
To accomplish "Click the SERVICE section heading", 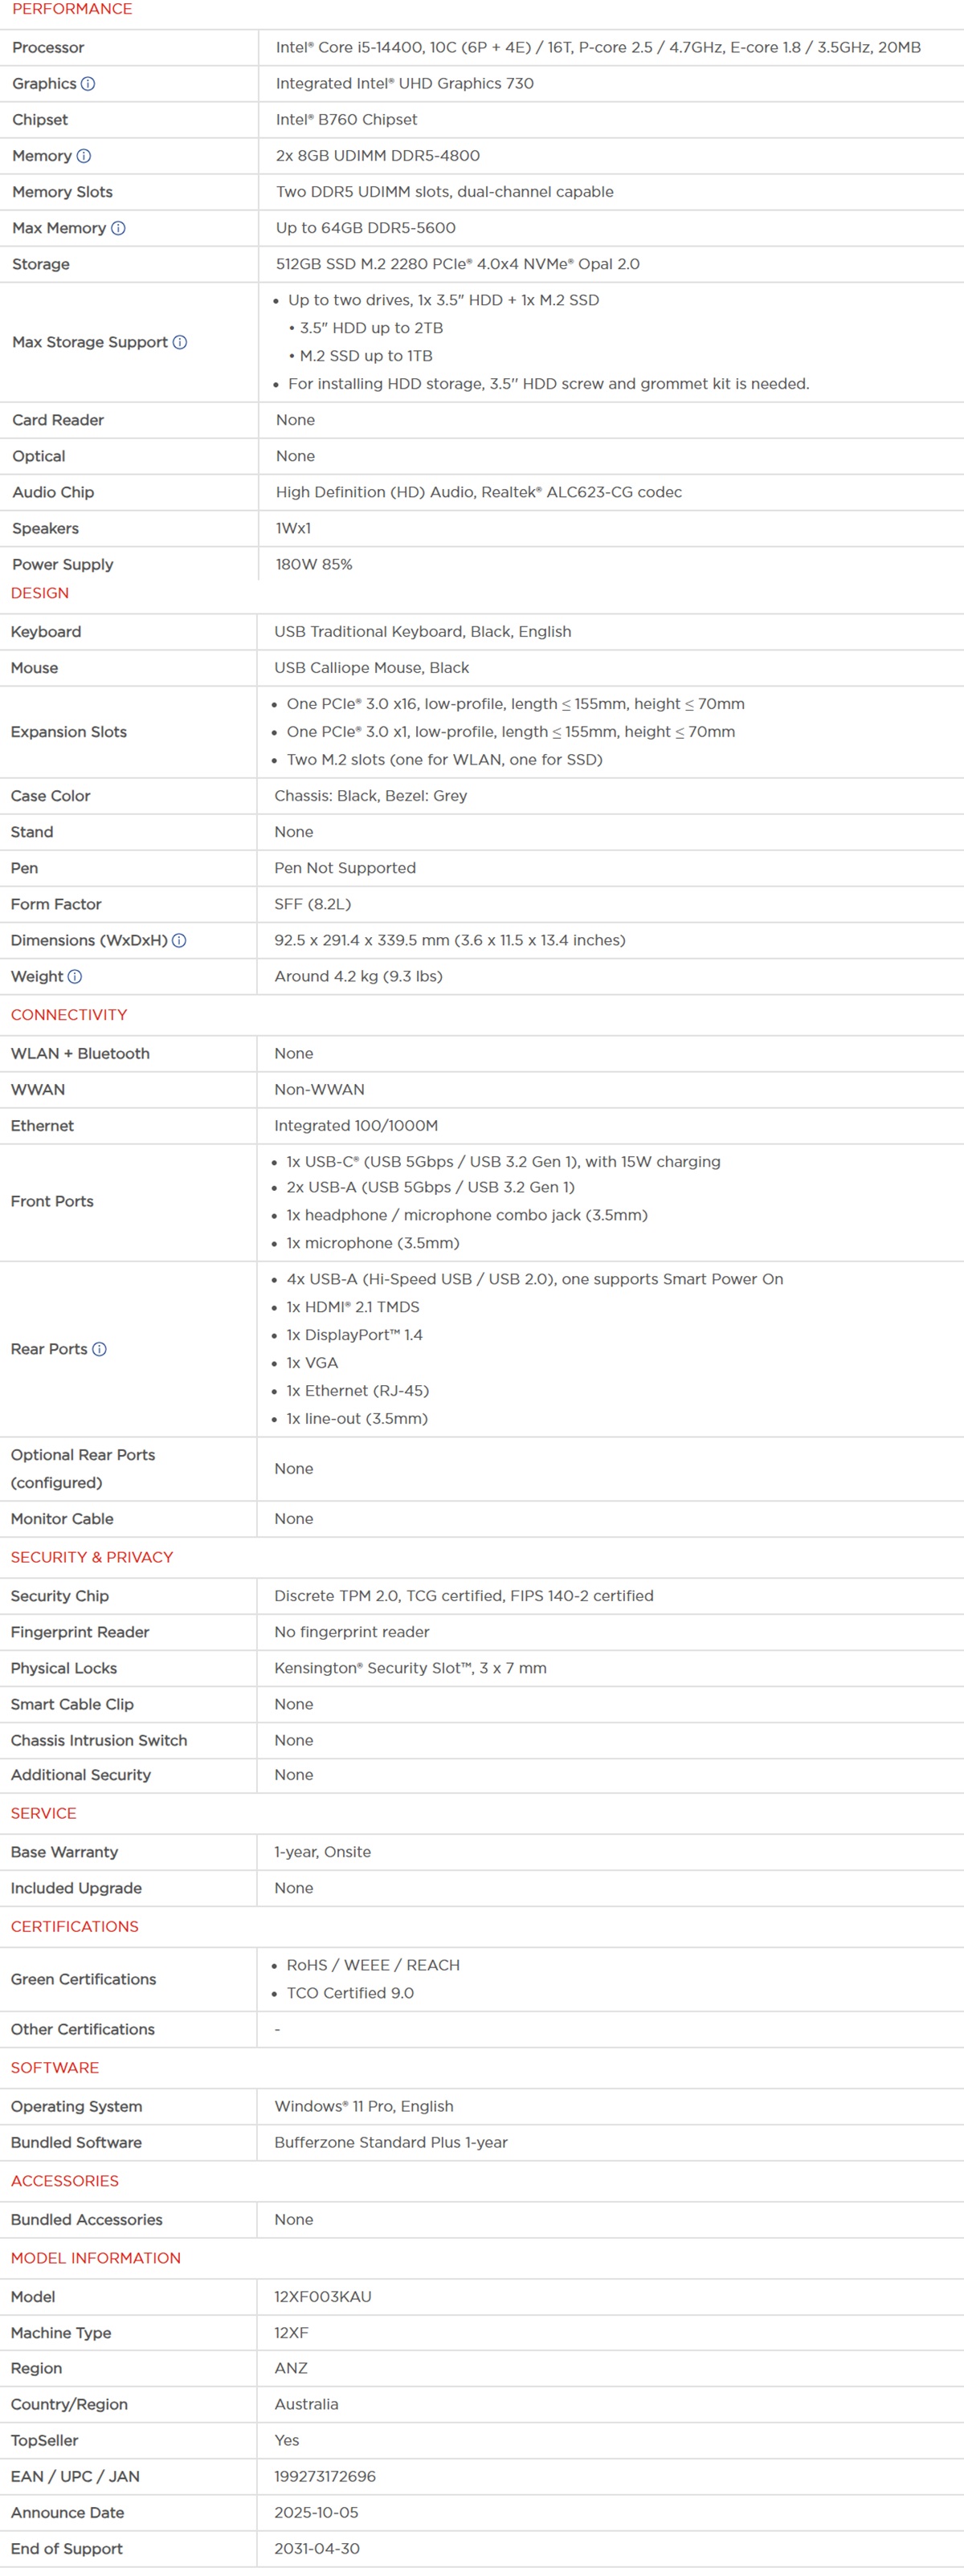I will (x=44, y=1813).
